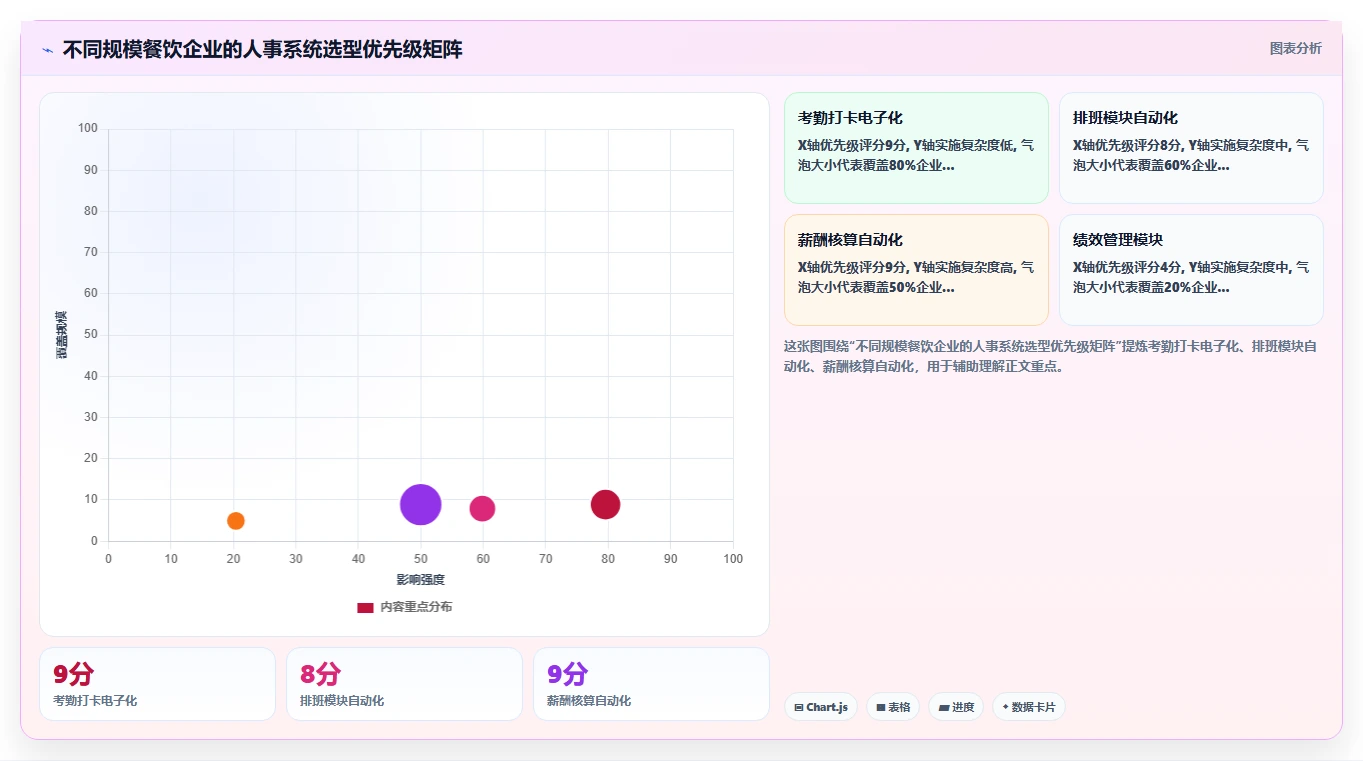Click the 进度 tag icon
This screenshot has height=761, width=1363.
pos(944,707)
